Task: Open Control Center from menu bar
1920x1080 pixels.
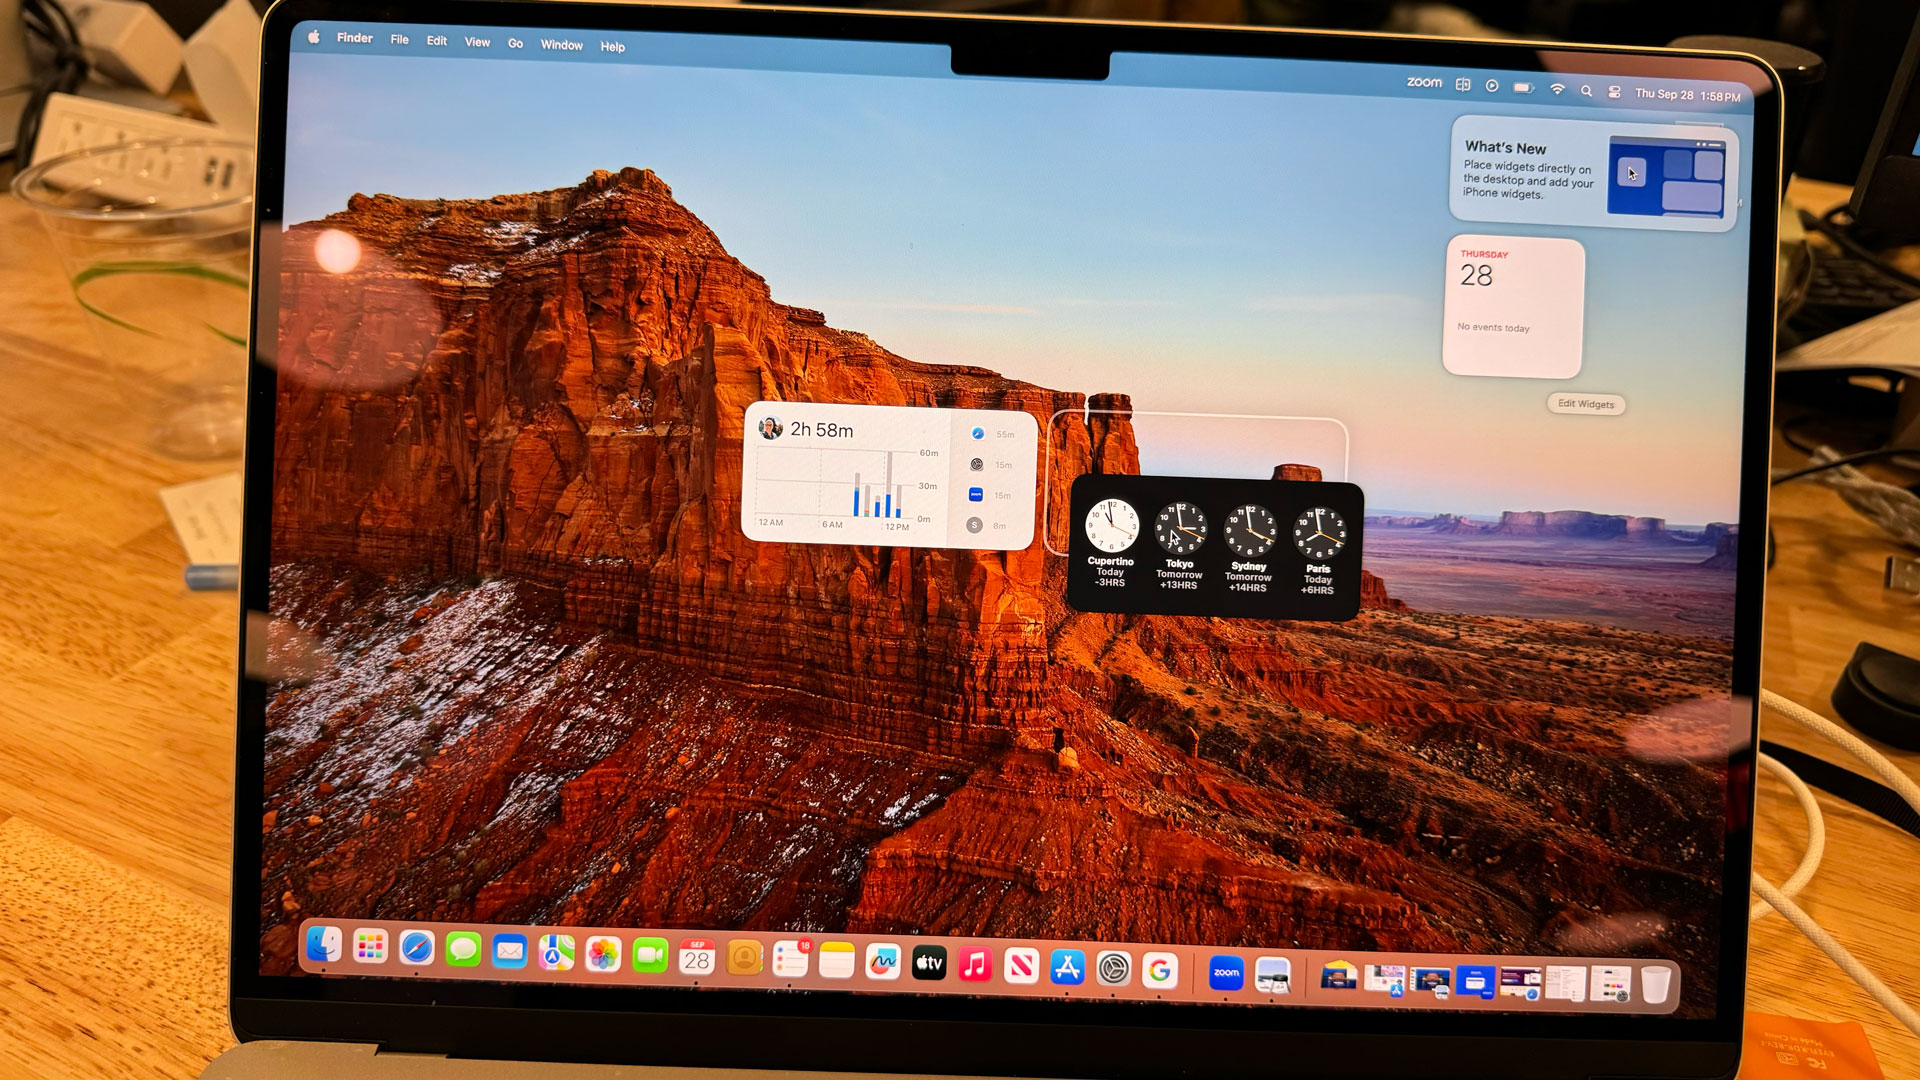Action: click(x=1614, y=92)
